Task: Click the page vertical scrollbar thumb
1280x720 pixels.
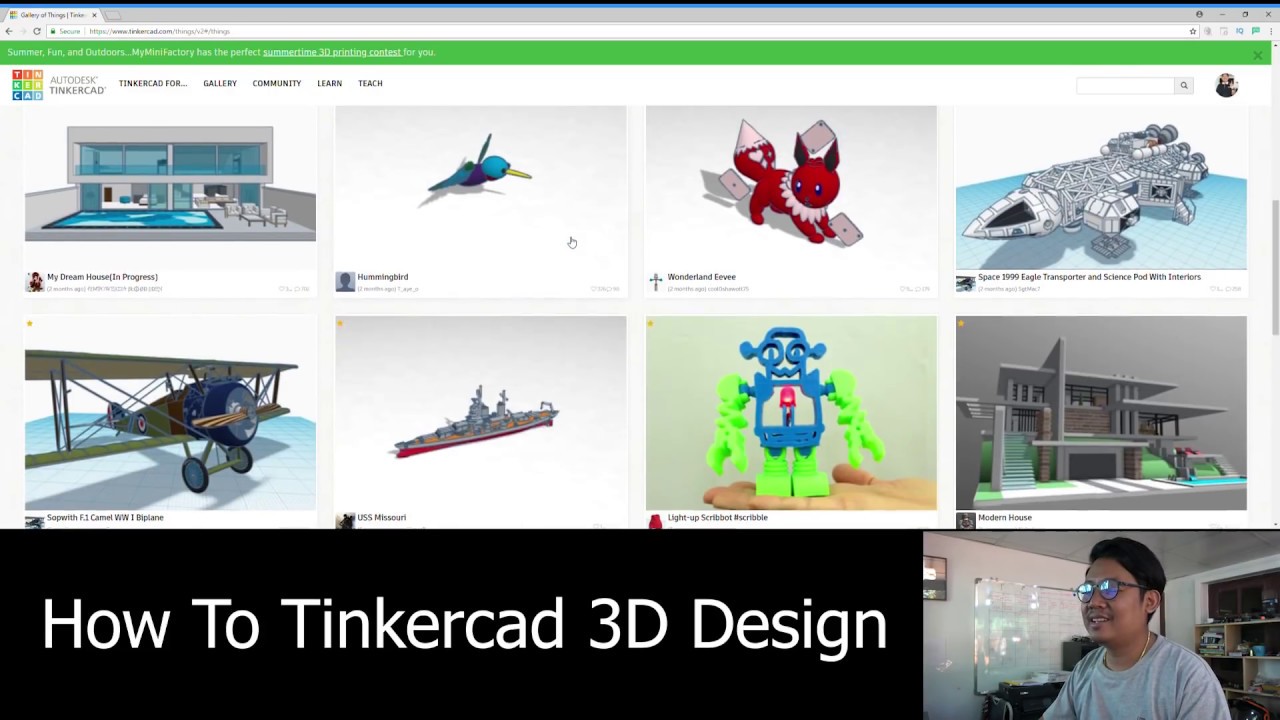Action: pyautogui.click(x=1275, y=267)
